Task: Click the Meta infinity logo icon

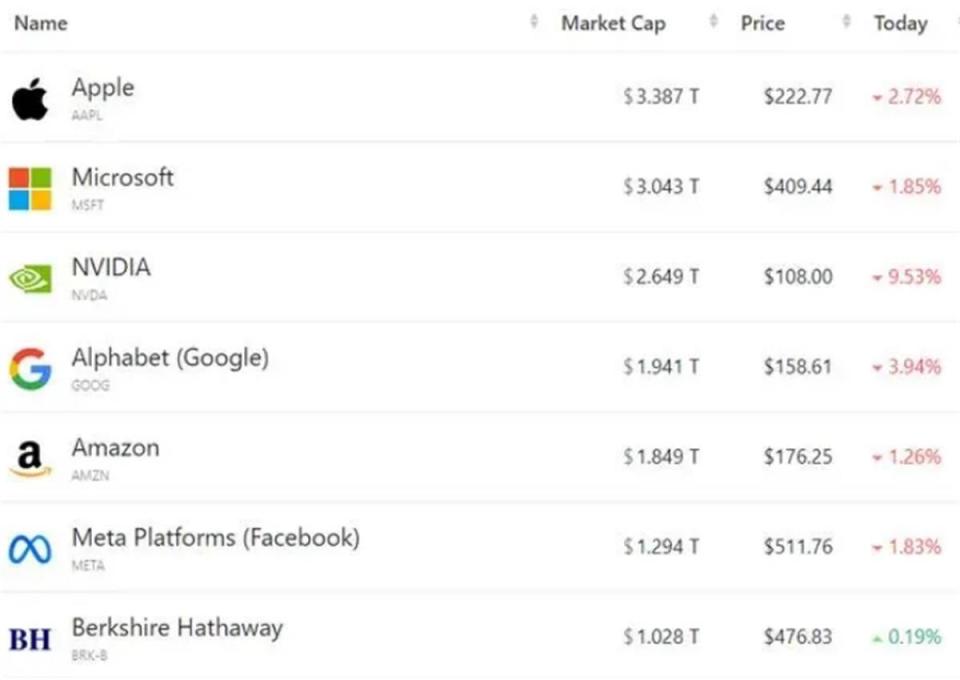Action: click(30, 548)
